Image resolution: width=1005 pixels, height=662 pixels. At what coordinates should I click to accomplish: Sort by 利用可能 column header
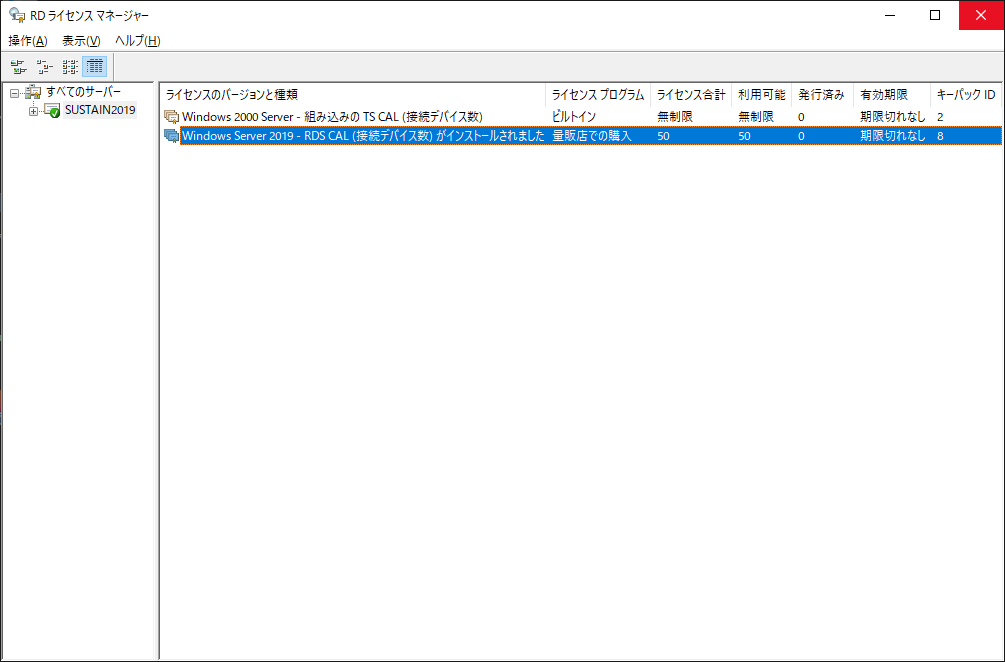pyautogui.click(x=761, y=95)
